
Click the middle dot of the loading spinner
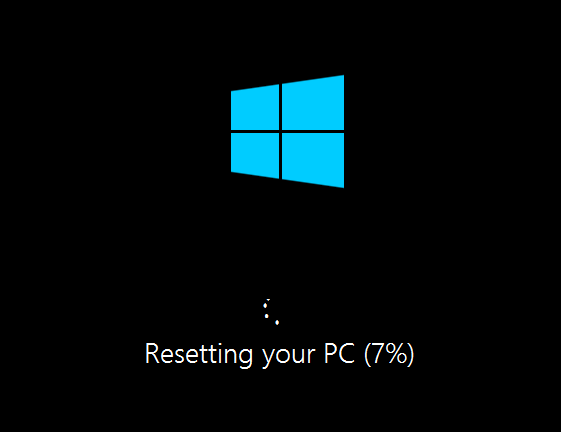(x=267, y=316)
